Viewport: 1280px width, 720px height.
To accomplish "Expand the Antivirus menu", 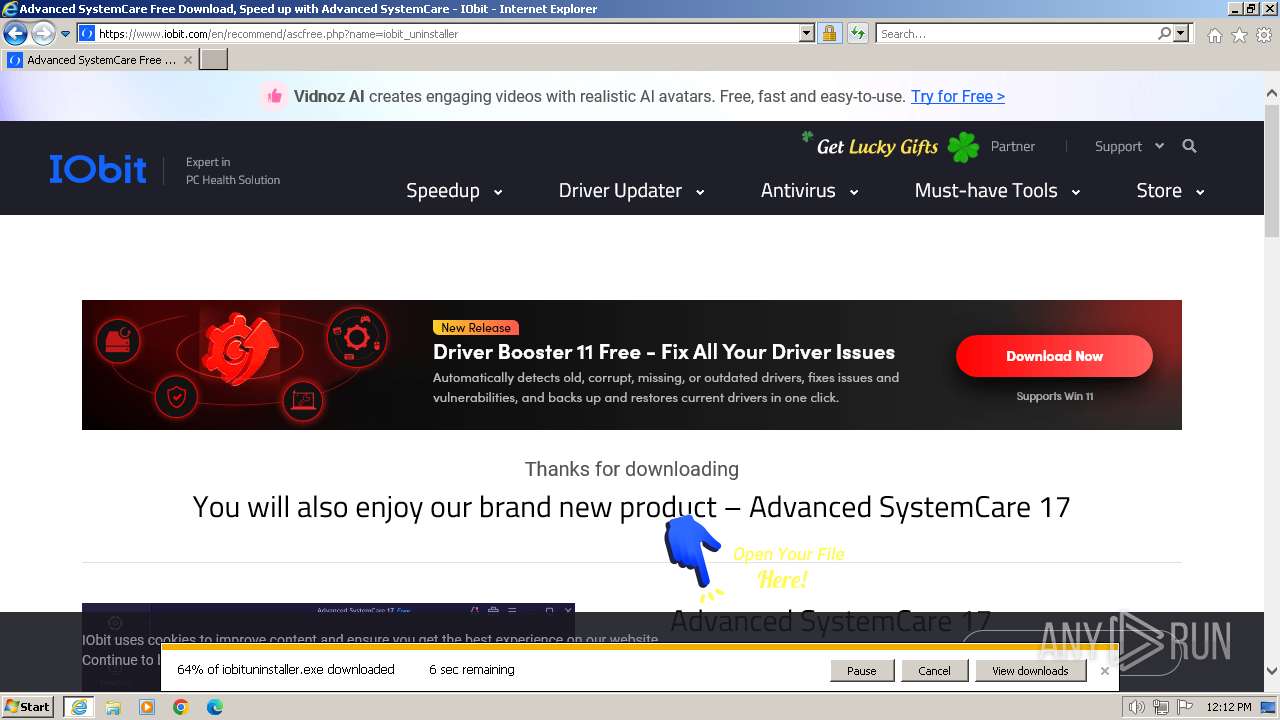I will pyautogui.click(x=809, y=190).
